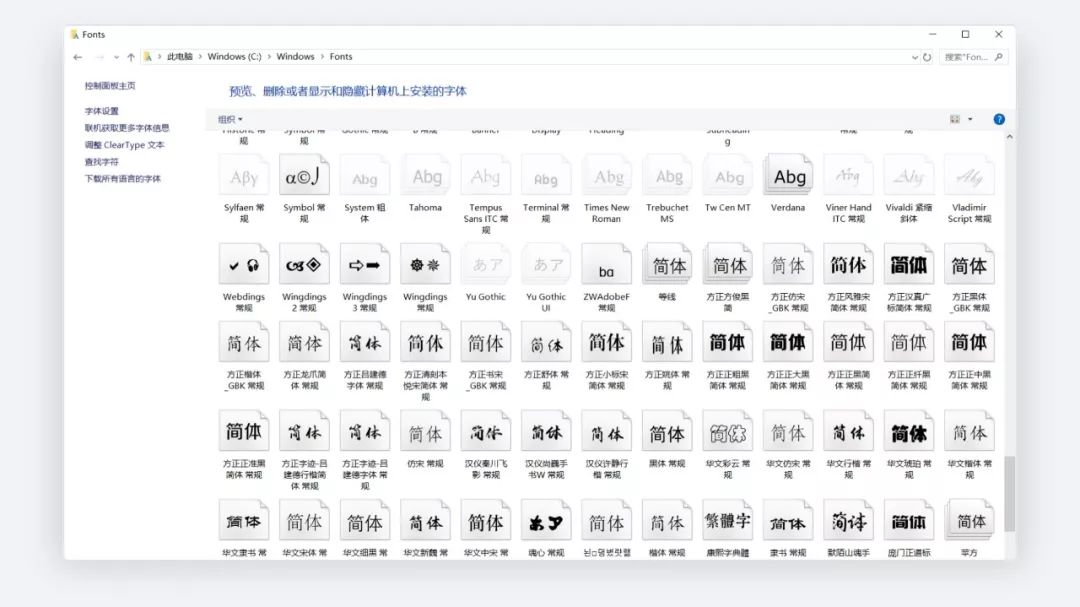Change view with the view layout icon

tap(955, 119)
